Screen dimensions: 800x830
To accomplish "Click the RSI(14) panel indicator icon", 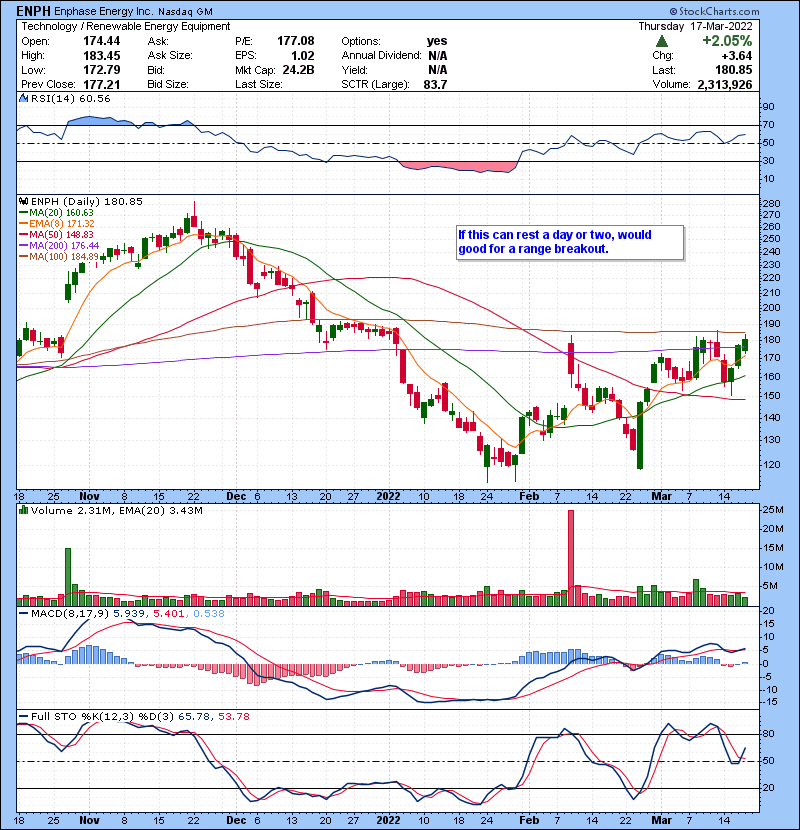I will (23, 98).
